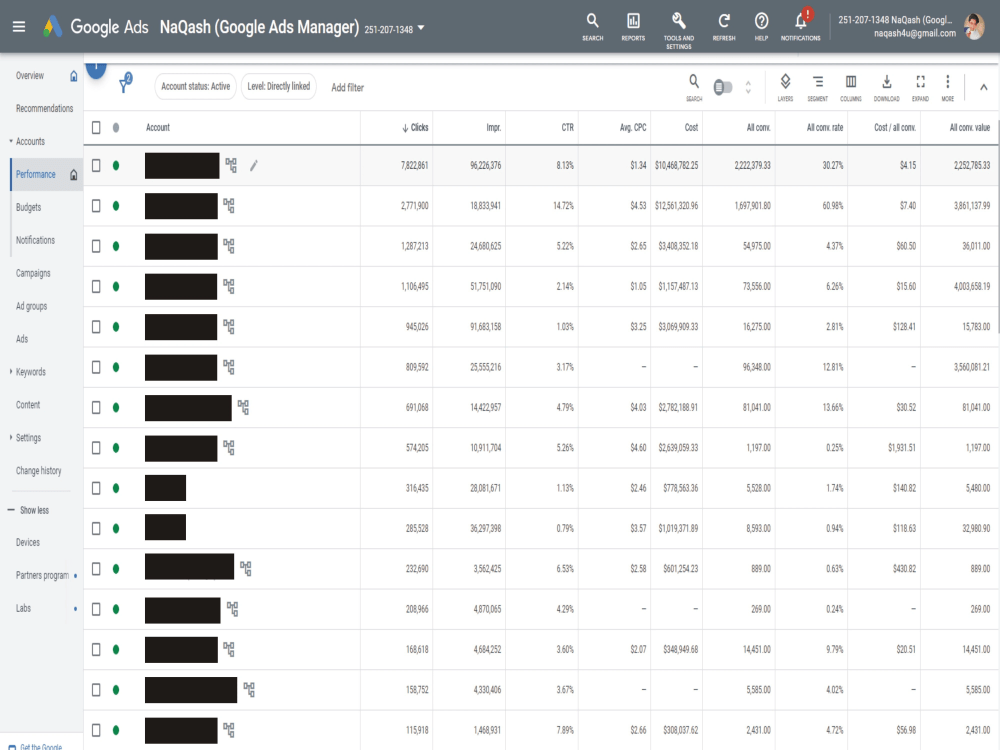Sort by Clicks column header

pos(415,128)
